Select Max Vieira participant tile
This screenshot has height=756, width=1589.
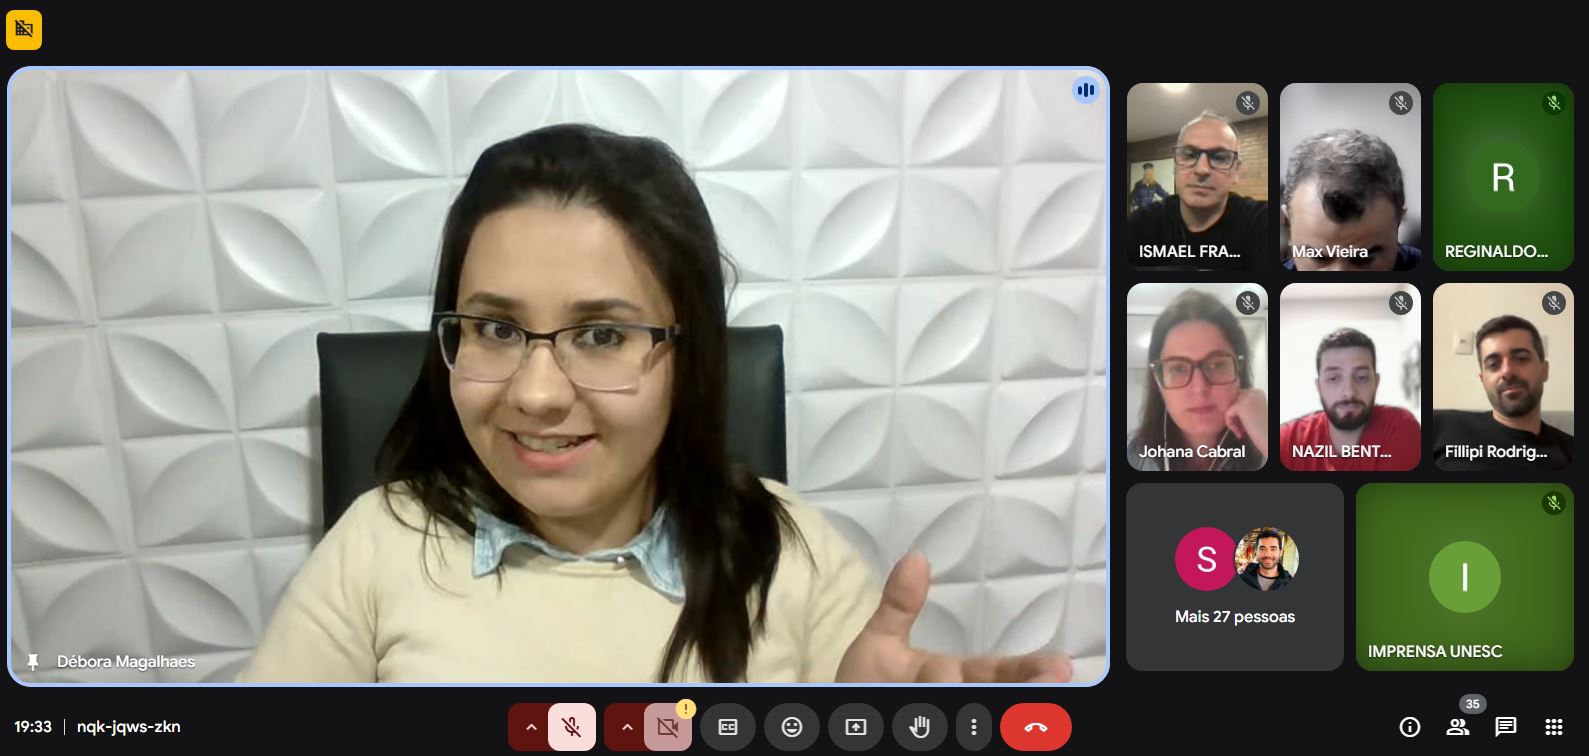tap(1350, 177)
